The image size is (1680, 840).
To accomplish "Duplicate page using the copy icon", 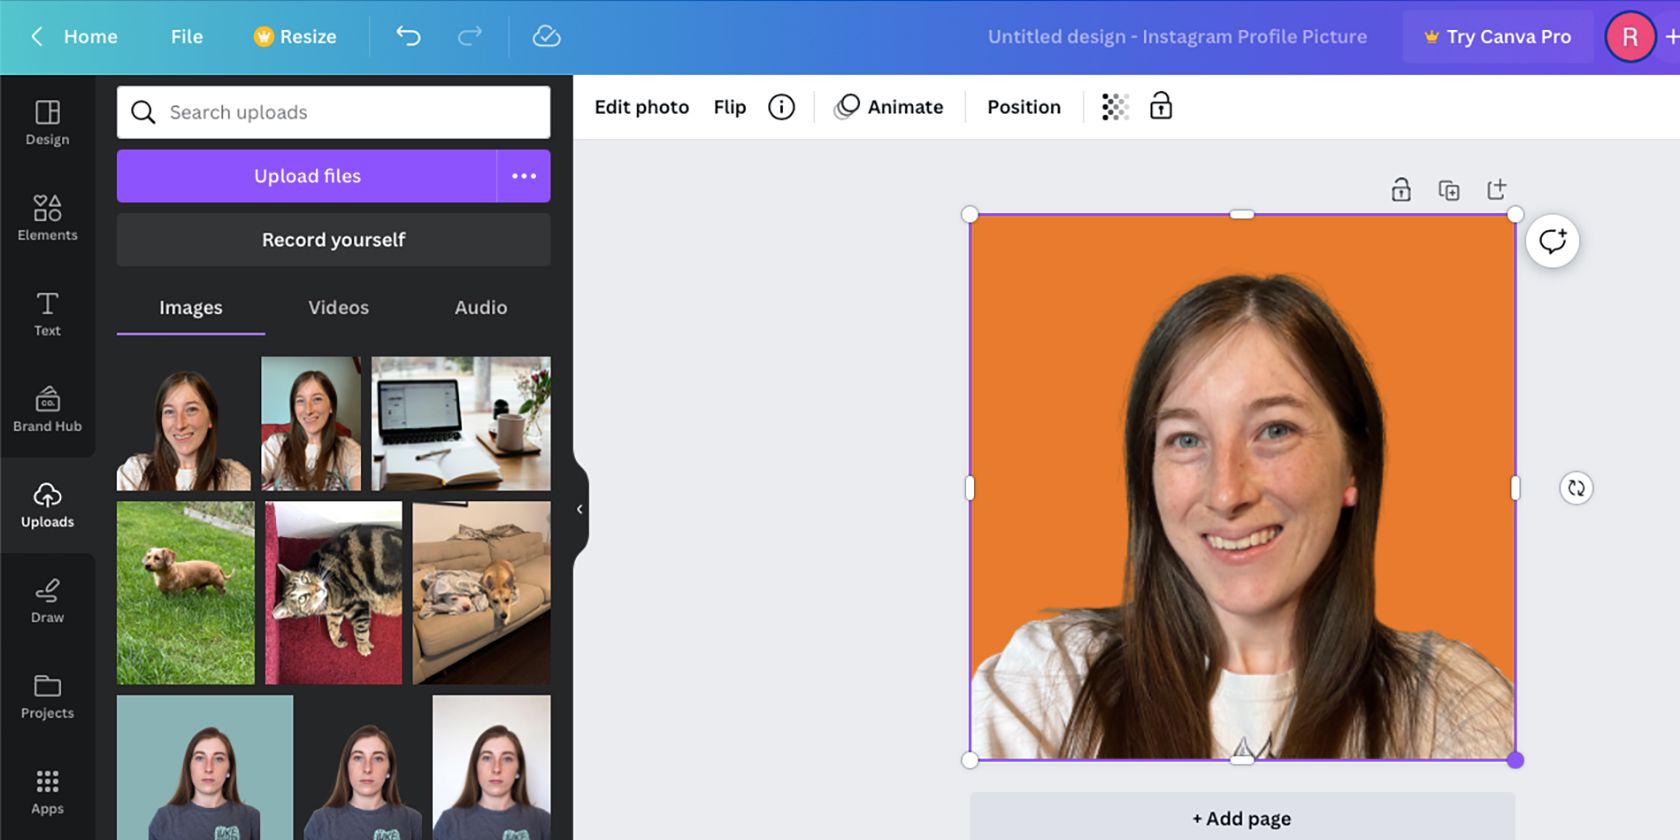I will tap(1448, 190).
